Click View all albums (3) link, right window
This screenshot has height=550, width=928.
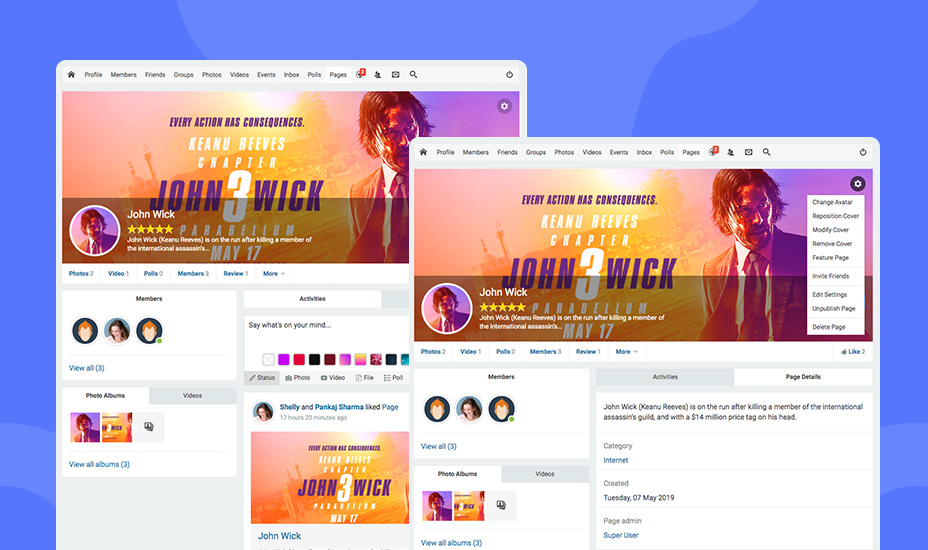451,543
